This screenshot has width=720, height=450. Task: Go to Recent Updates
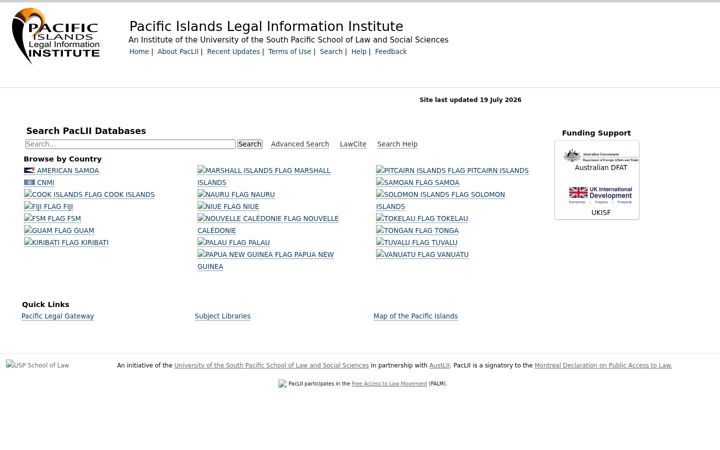coord(233,51)
